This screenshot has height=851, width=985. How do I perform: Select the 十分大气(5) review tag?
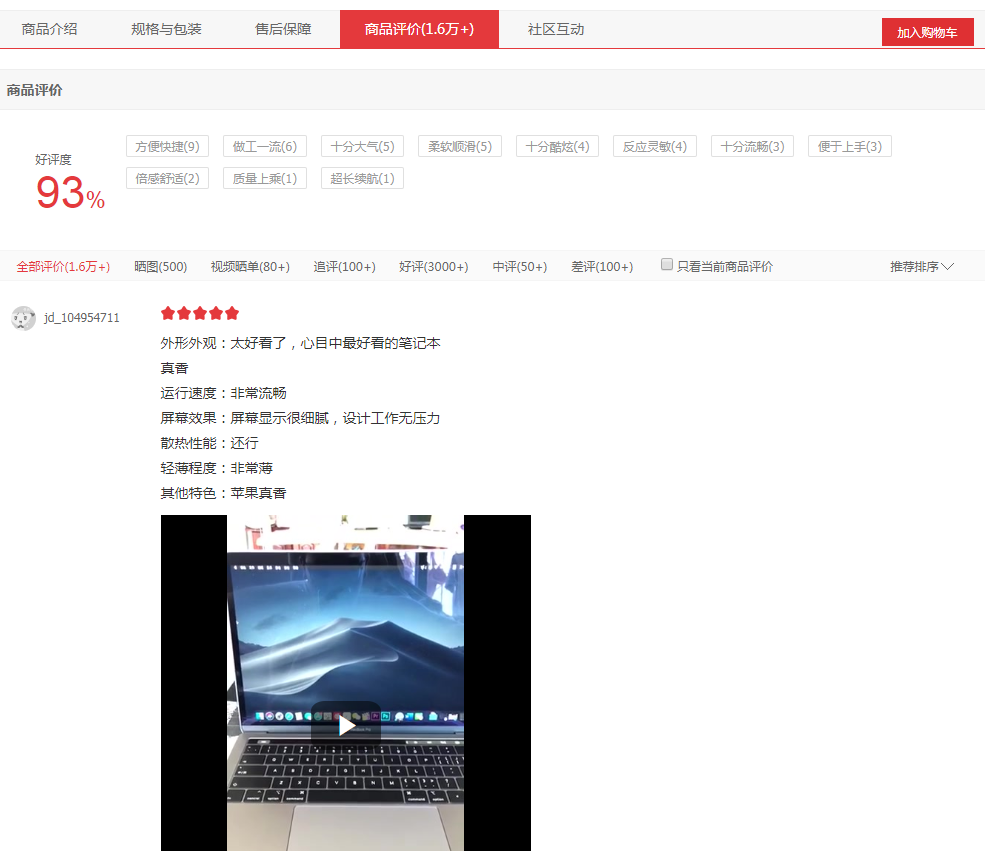click(x=362, y=146)
